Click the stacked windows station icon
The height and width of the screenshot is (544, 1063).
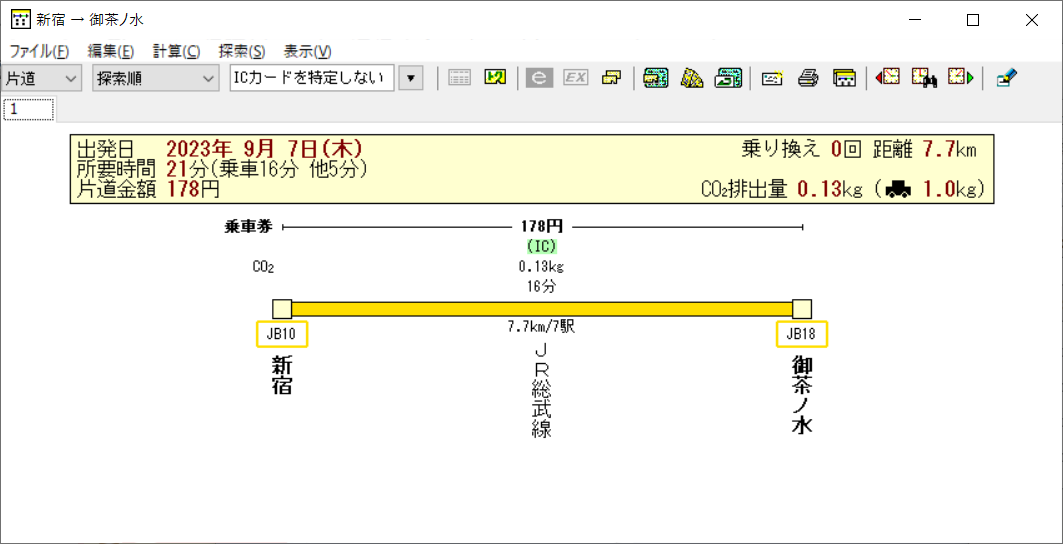point(844,78)
